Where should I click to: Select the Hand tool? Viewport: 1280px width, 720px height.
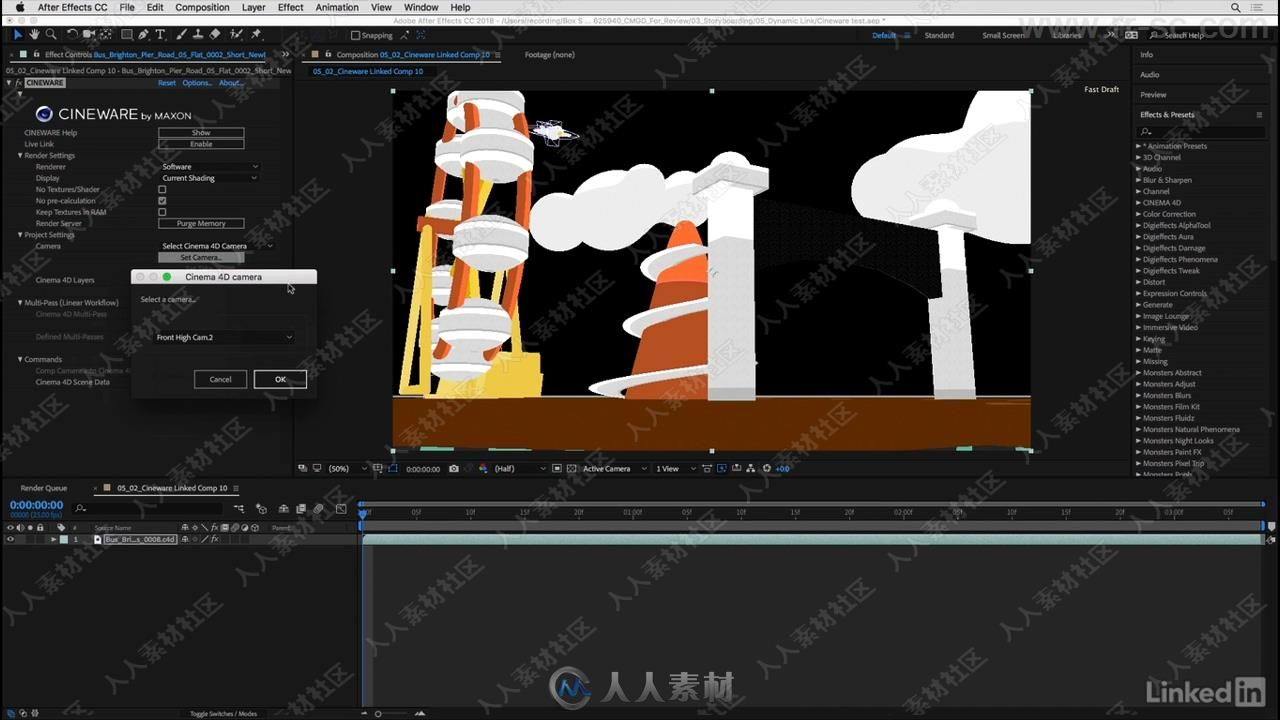click(x=34, y=34)
